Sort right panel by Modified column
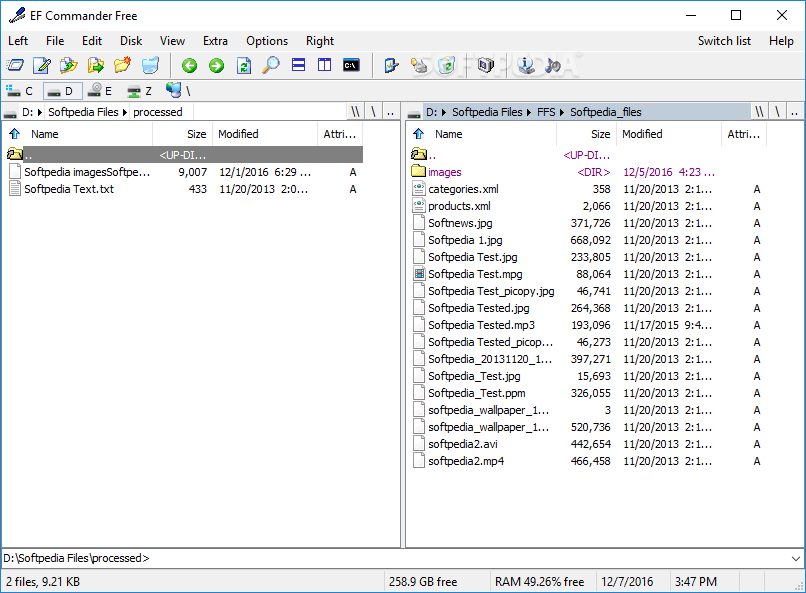 [642, 134]
